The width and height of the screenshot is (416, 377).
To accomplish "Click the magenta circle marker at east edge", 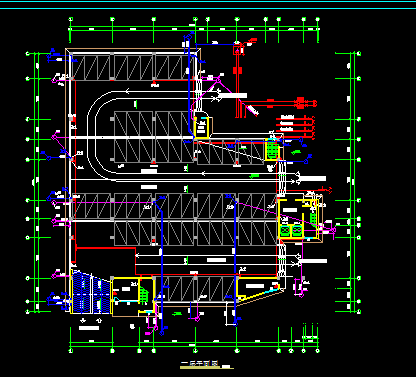I will point(333,230).
